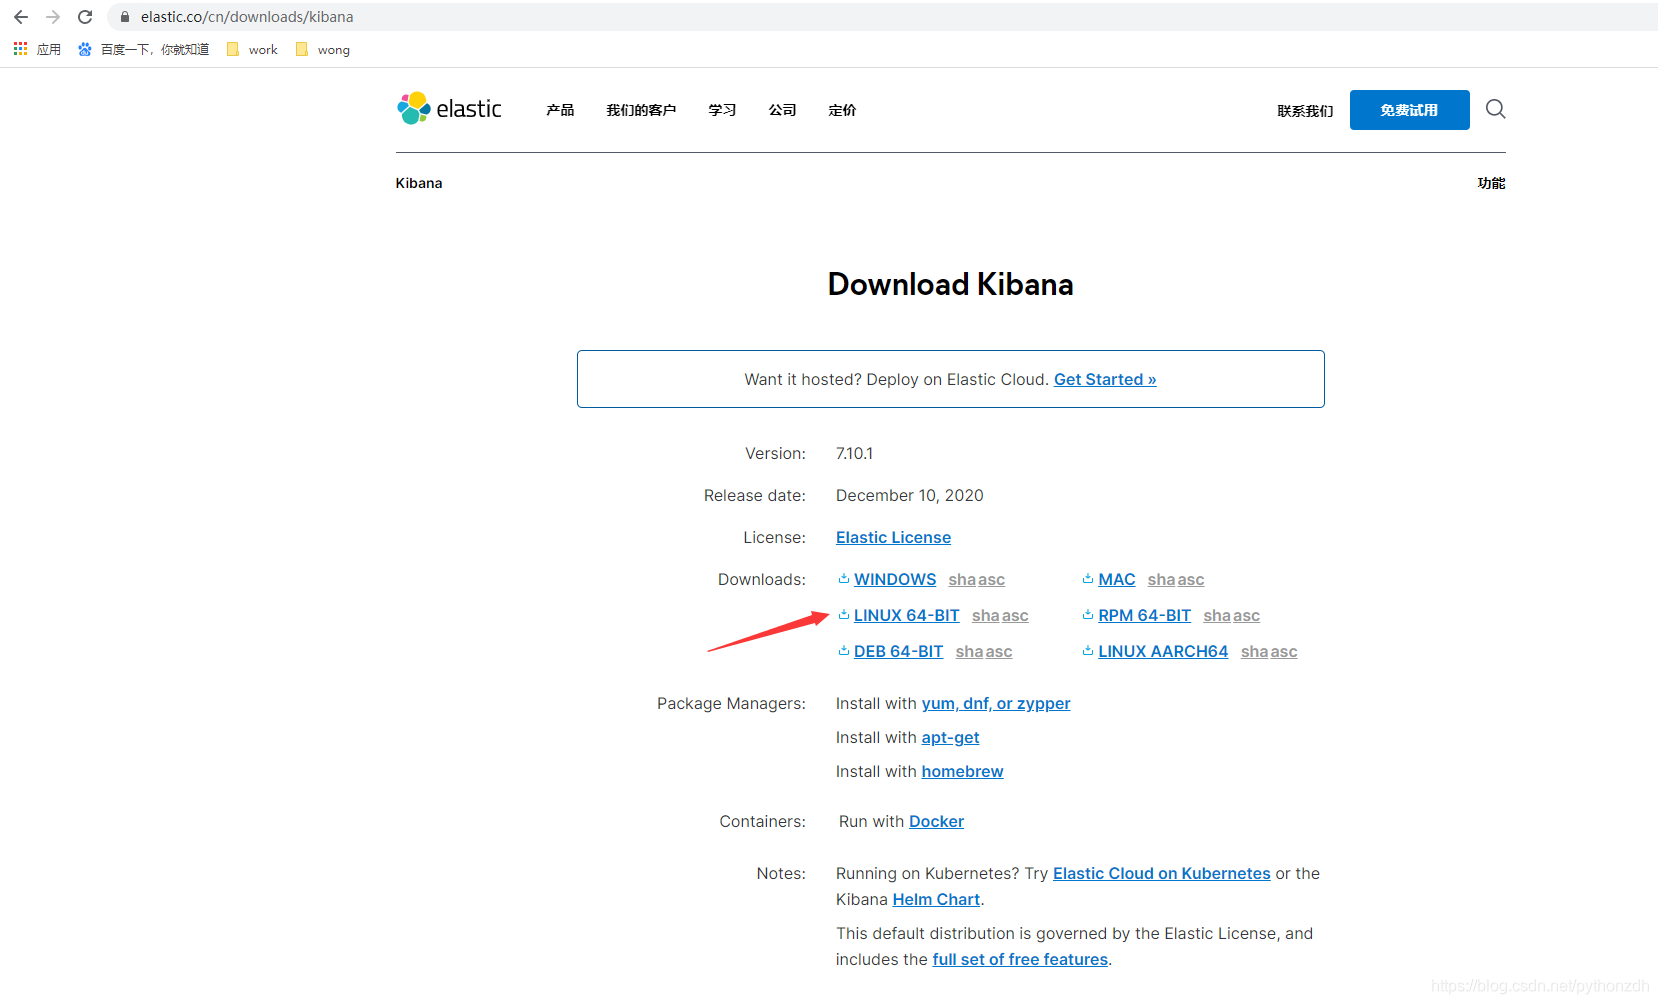
Task: Click asc link next to LINUX AARCH64
Action: tap(1284, 651)
